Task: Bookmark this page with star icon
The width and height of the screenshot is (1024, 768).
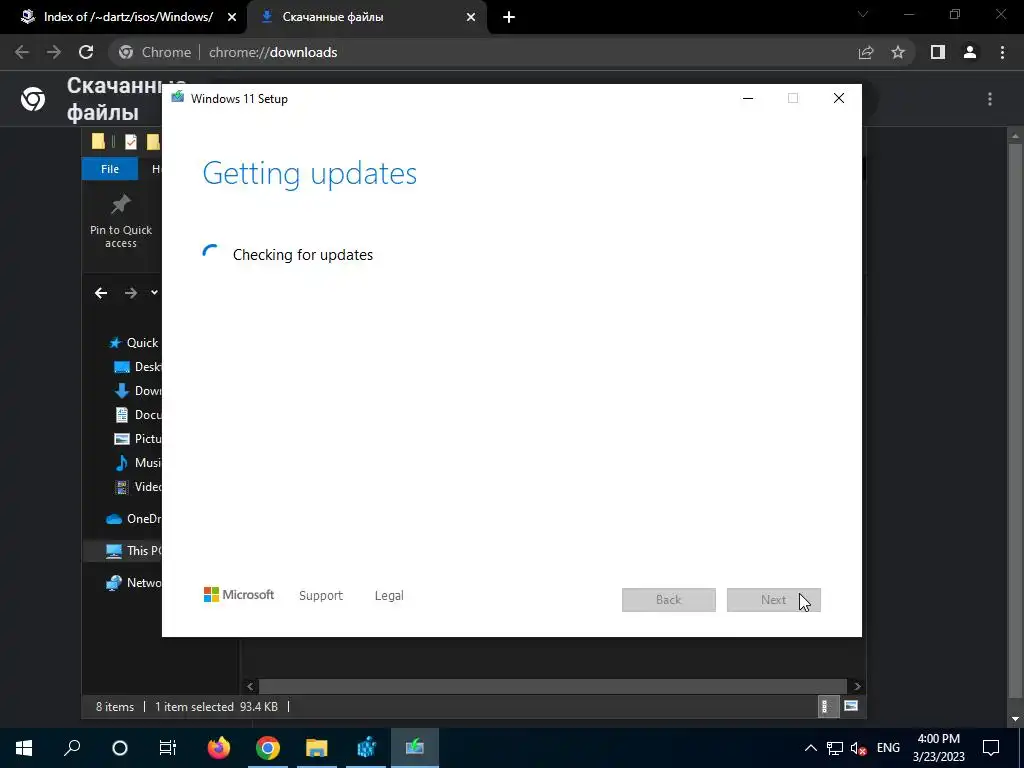Action: pos(898,52)
